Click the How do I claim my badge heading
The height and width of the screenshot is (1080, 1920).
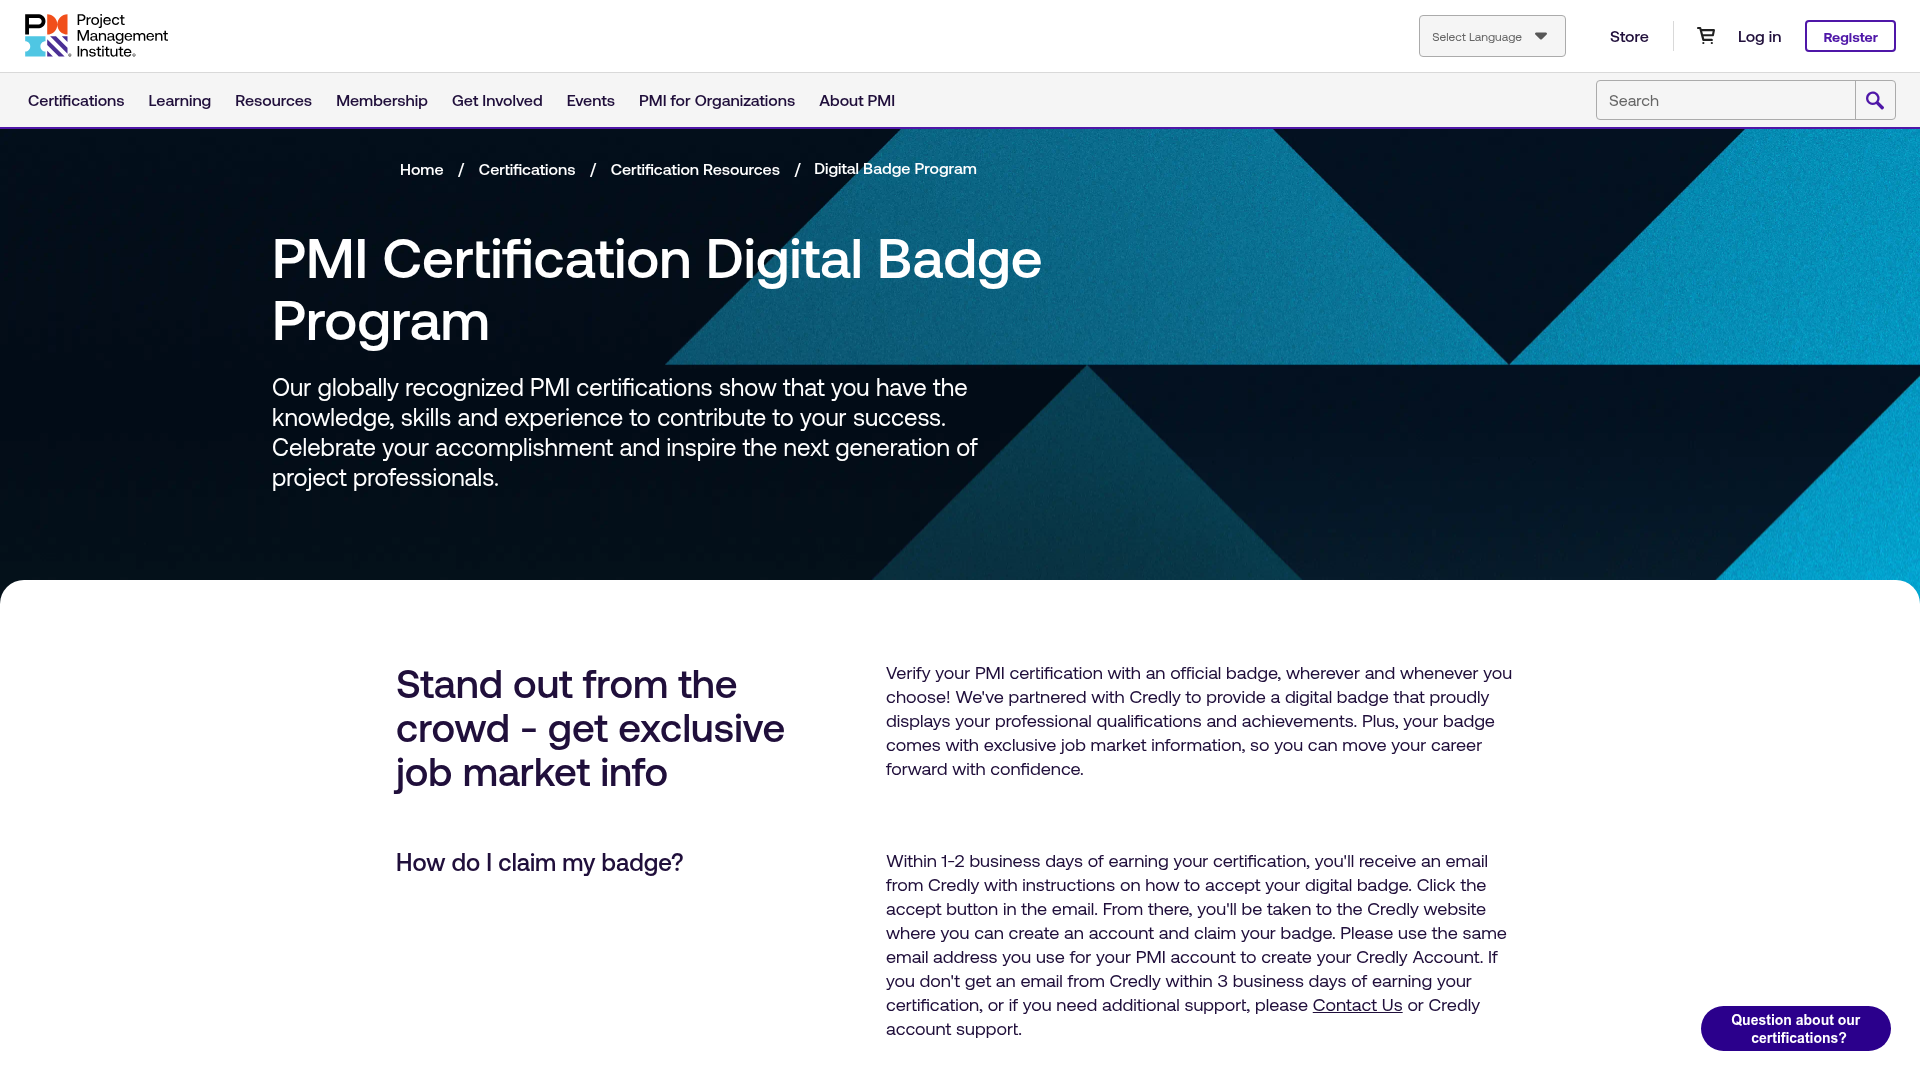pyautogui.click(x=540, y=862)
